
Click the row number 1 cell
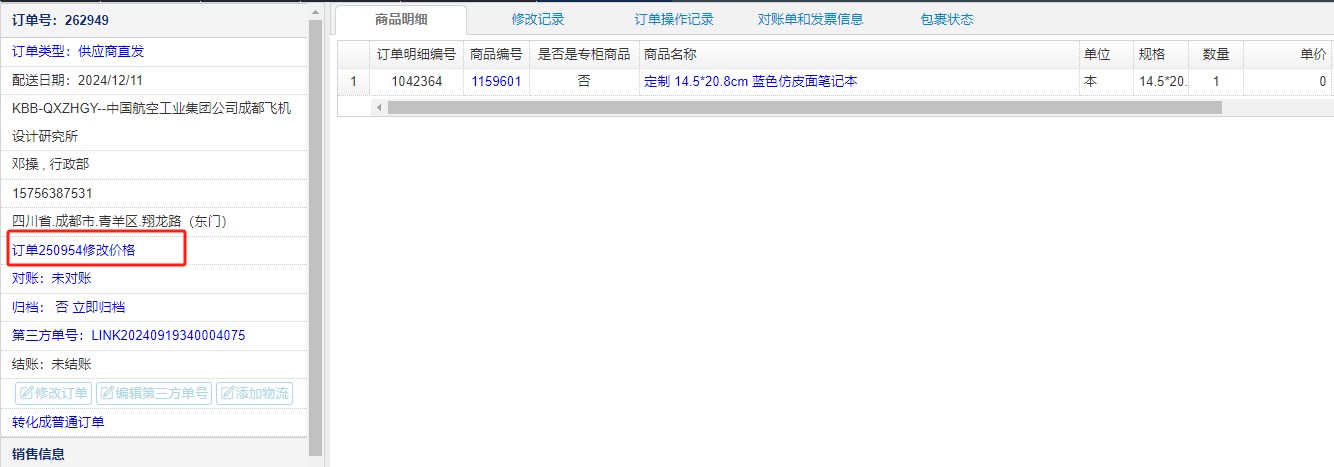(353, 82)
